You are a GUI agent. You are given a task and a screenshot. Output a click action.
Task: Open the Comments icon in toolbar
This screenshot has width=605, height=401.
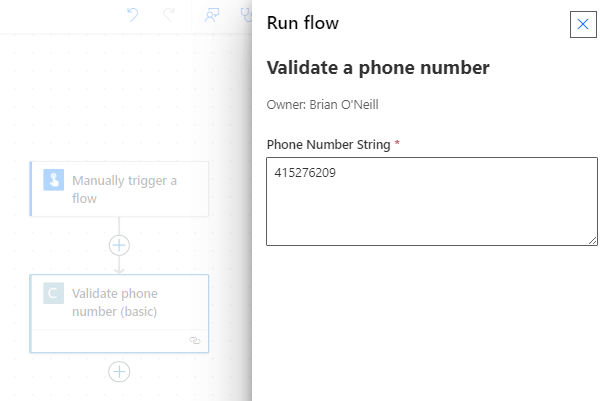pos(212,15)
